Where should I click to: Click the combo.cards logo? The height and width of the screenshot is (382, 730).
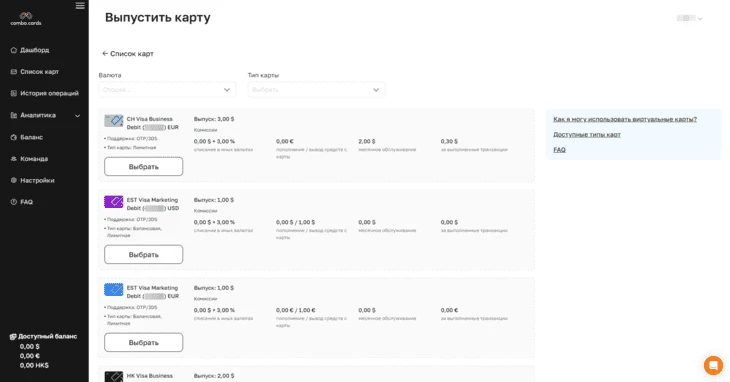[x=26, y=19]
